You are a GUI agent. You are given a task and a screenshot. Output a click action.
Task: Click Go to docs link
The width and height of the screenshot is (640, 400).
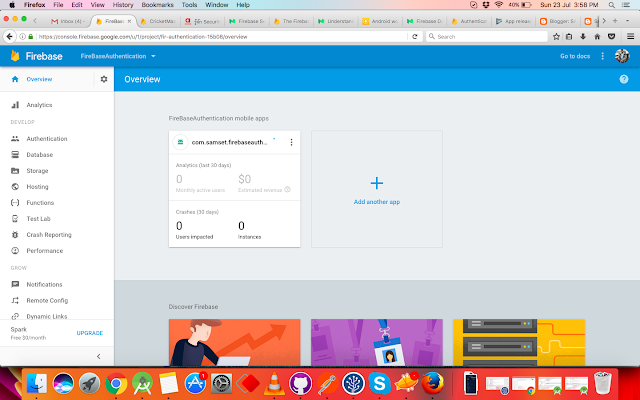[575, 56]
